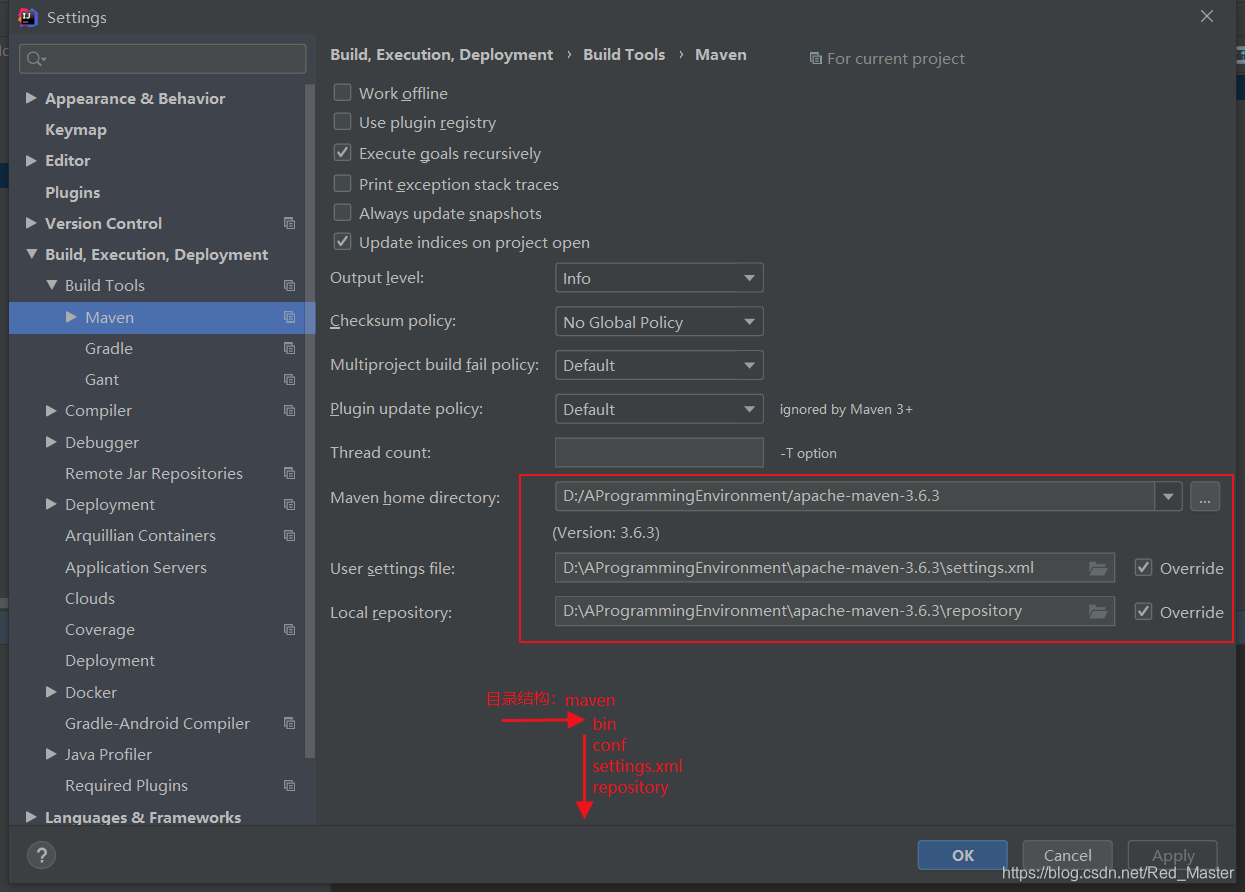The height and width of the screenshot is (892, 1245).
Task: Expand the Docker tree node
Action: [x=51, y=692]
